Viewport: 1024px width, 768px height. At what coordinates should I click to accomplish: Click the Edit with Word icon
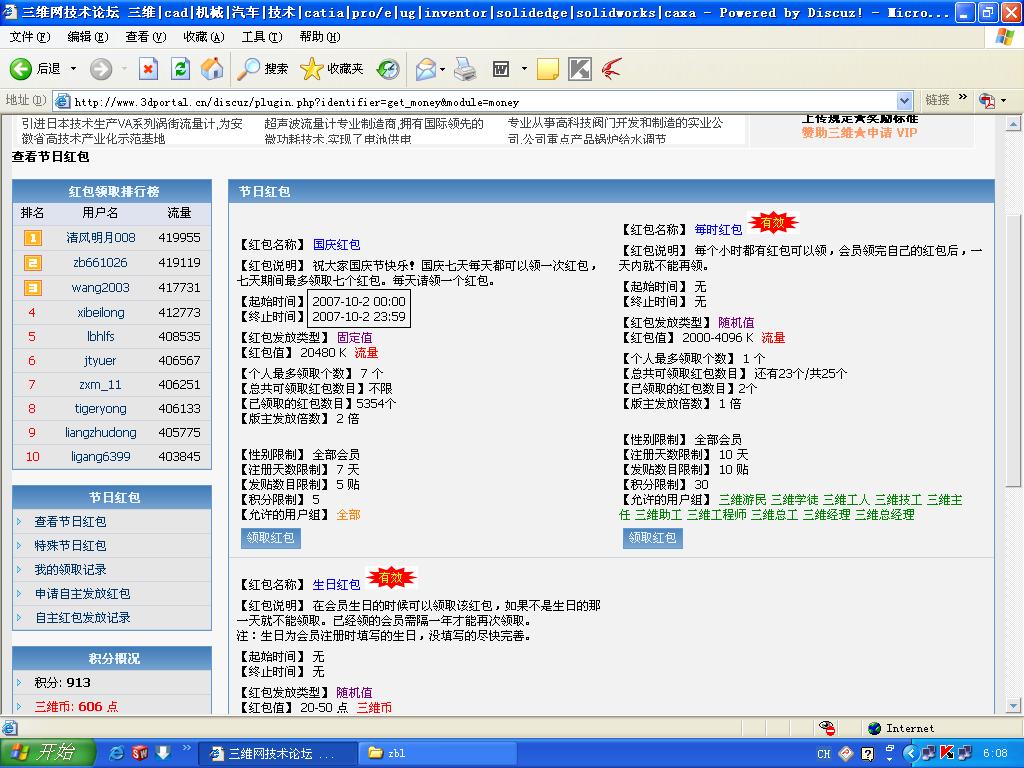click(x=501, y=69)
